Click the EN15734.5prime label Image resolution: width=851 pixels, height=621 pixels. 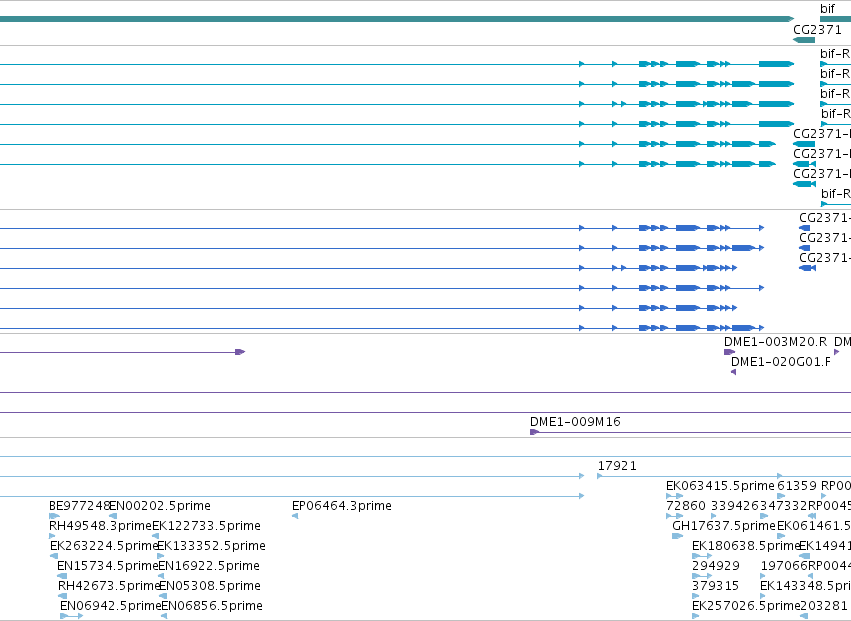tap(107, 566)
